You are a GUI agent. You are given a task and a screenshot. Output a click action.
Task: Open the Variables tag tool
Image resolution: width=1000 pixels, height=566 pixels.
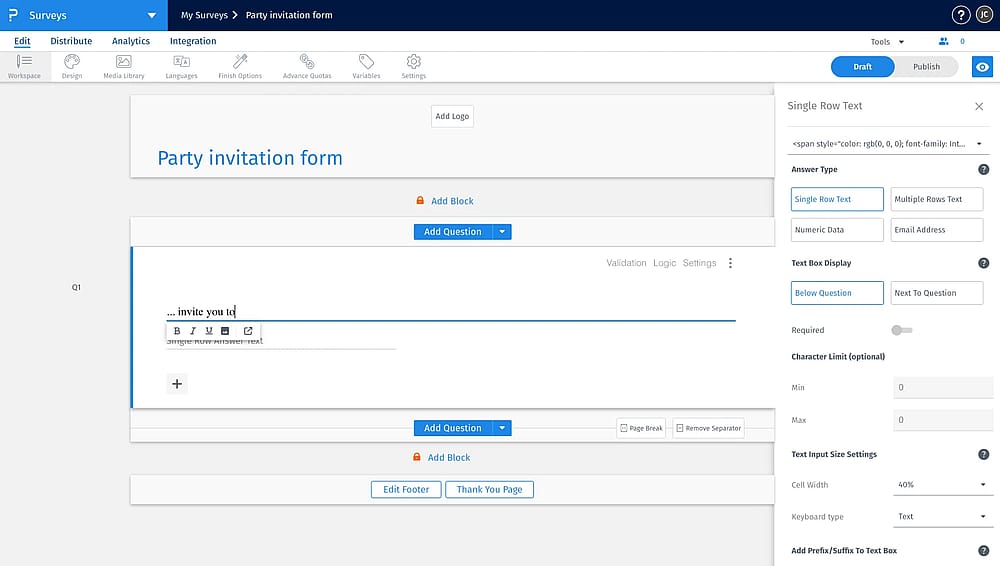[366, 66]
